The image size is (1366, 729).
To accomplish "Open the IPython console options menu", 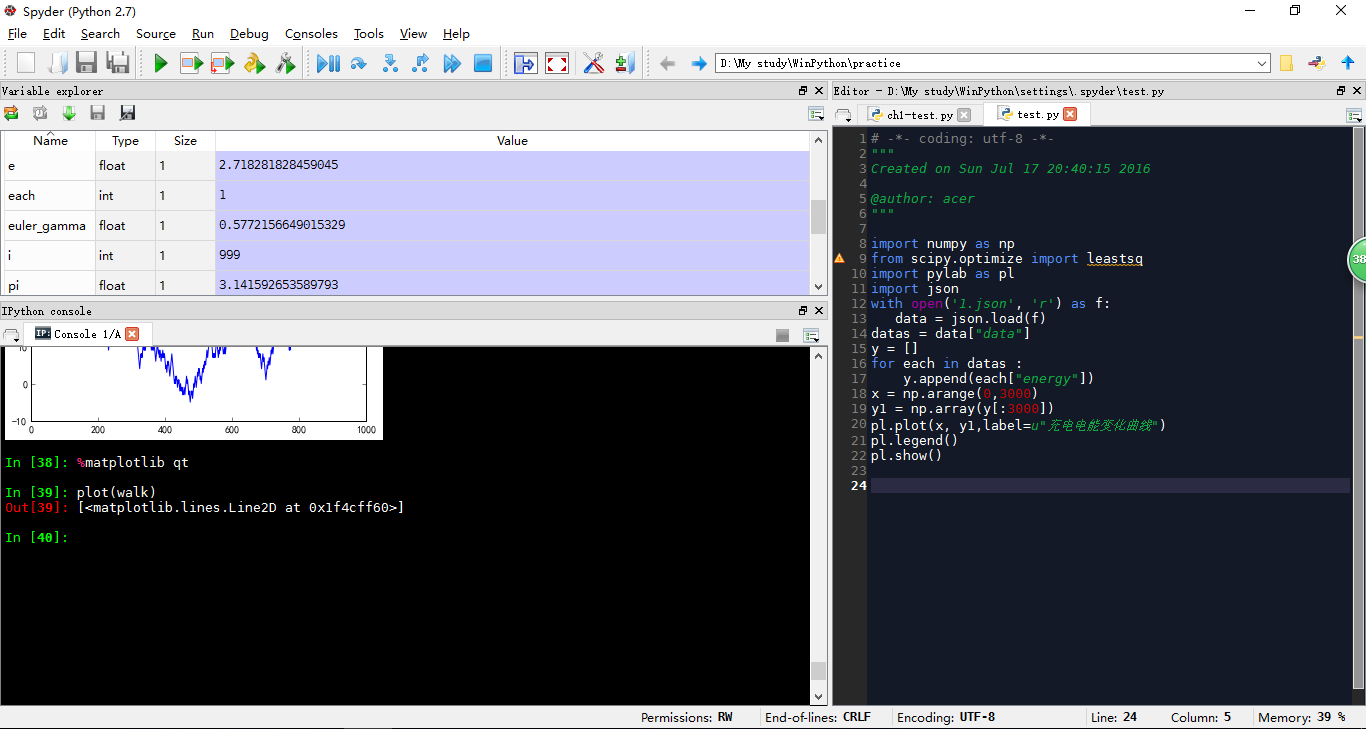I will [x=811, y=335].
